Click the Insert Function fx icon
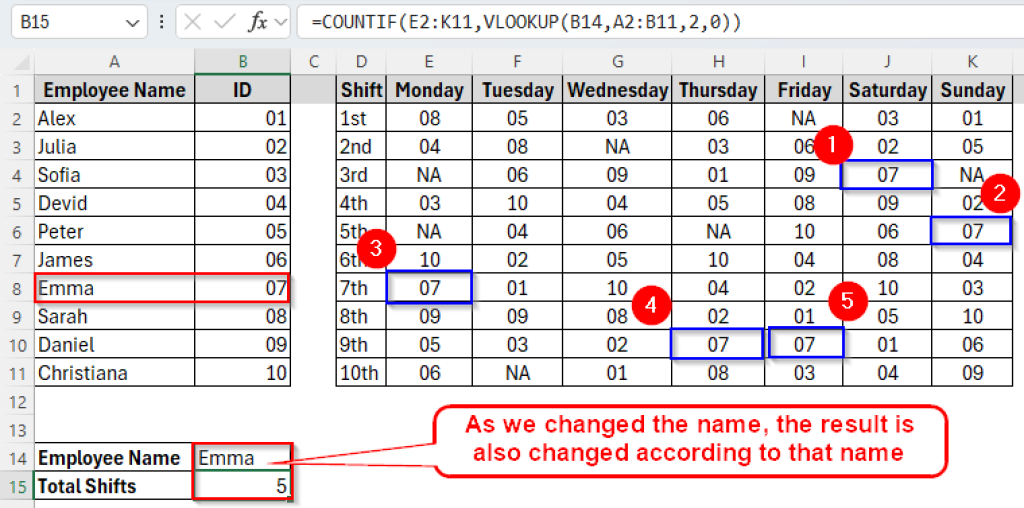Screen dimensions: 1024x508 [257, 22]
